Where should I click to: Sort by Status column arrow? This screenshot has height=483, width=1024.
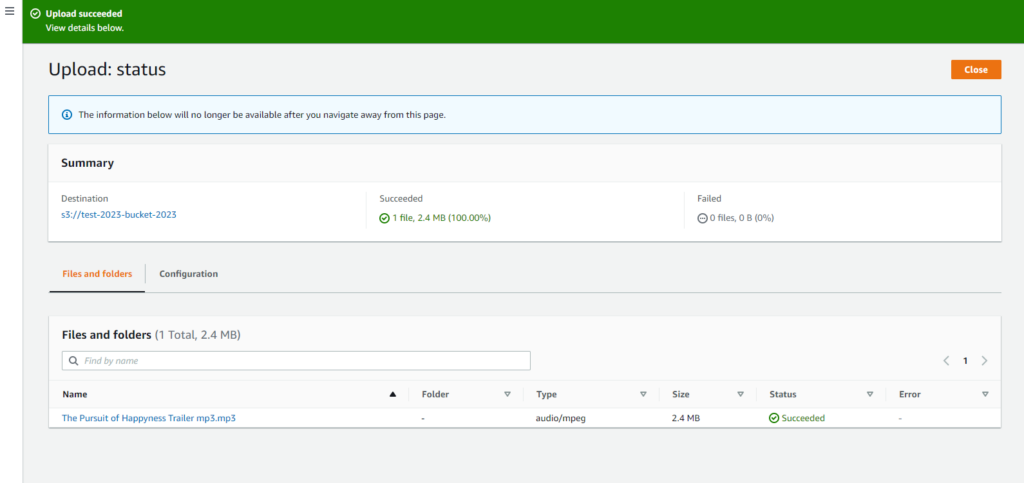click(x=870, y=394)
